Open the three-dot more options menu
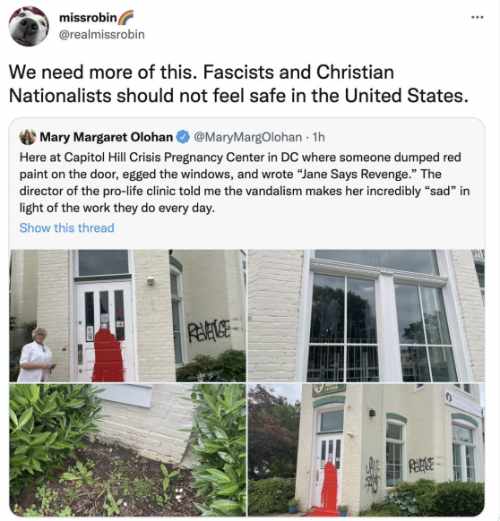500x521 pixels. (x=477, y=17)
